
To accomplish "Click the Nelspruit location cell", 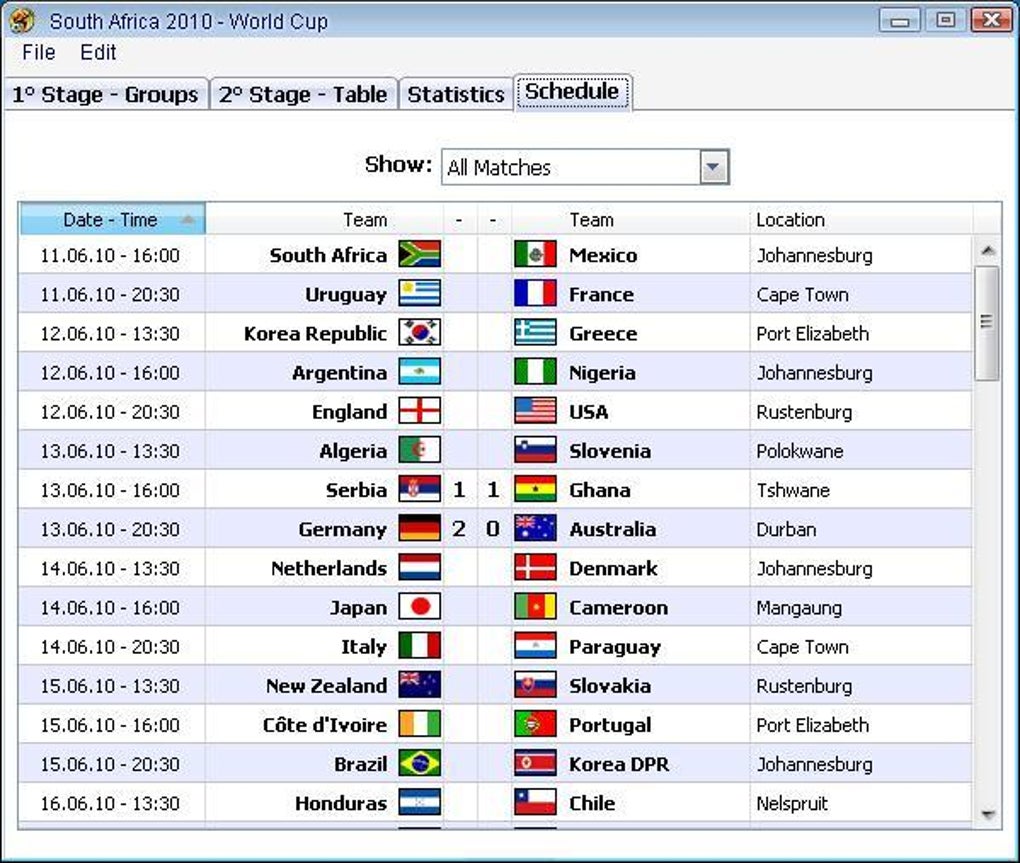I will tap(861, 803).
